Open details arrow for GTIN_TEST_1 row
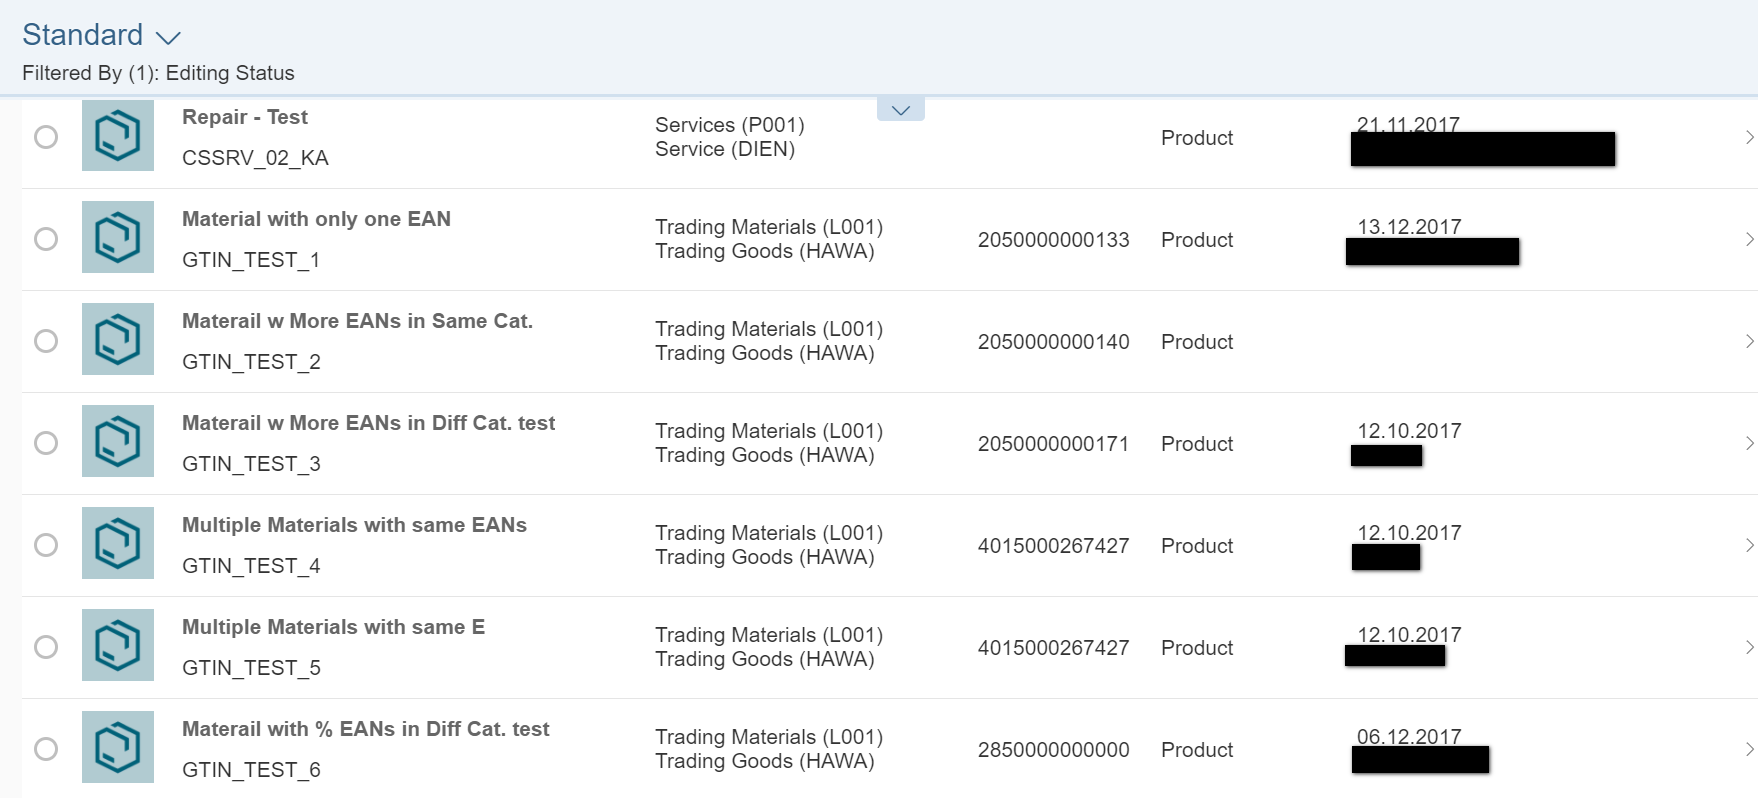1758x798 pixels. click(x=1749, y=239)
